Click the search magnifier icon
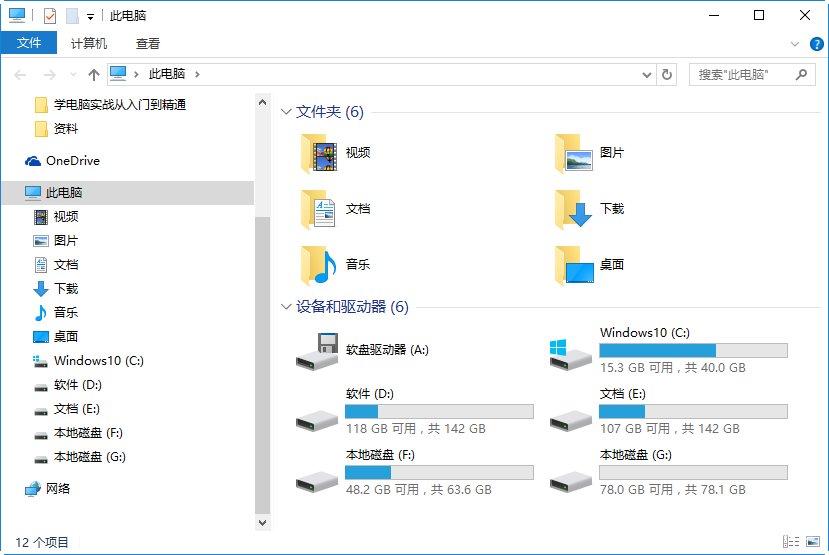The height and width of the screenshot is (555, 829). pyautogui.click(x=802, y=75)
